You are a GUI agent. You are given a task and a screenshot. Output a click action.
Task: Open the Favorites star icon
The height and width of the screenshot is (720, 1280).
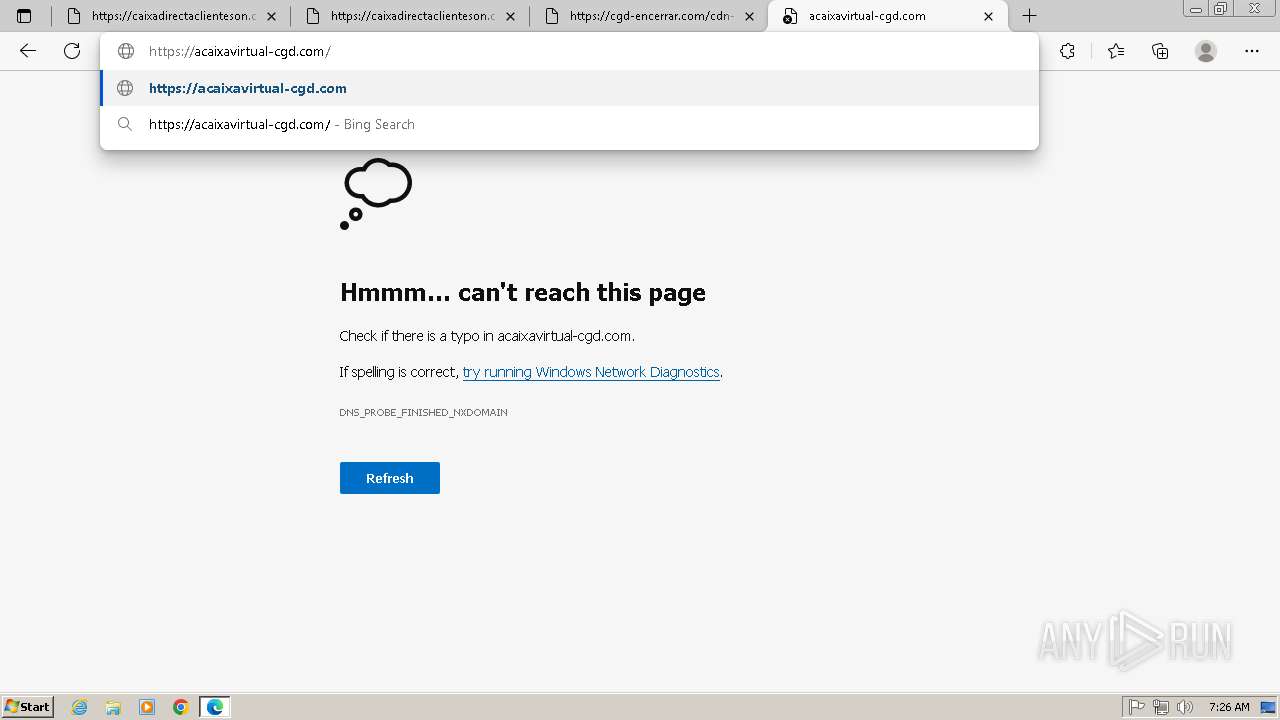(1116, 51)
